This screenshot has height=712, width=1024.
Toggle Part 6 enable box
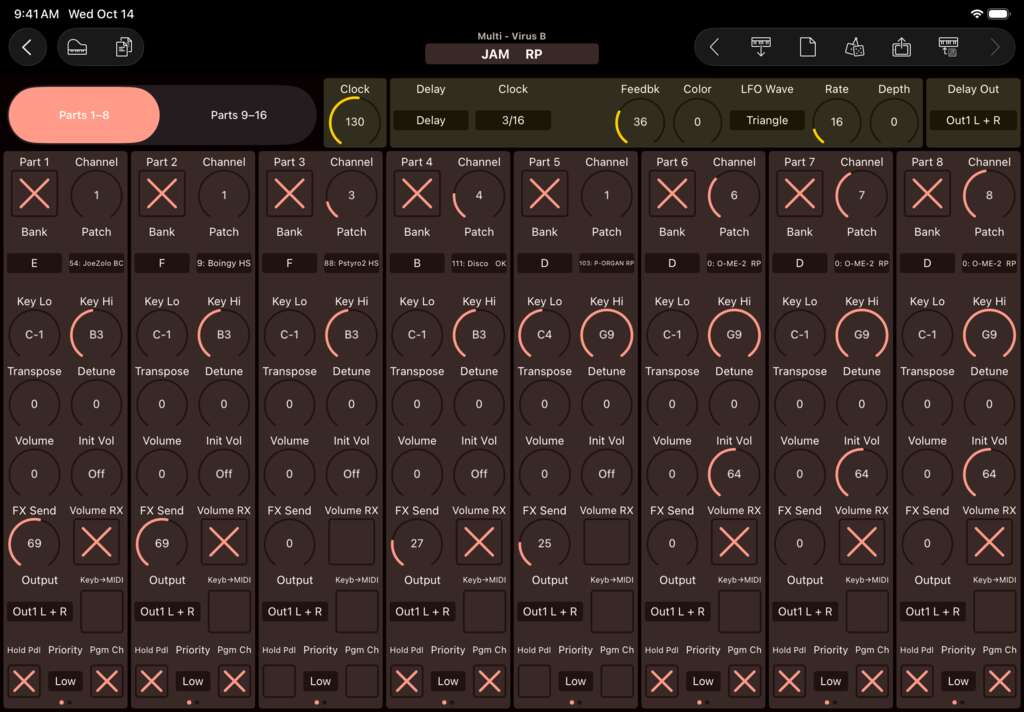[672, 194]
